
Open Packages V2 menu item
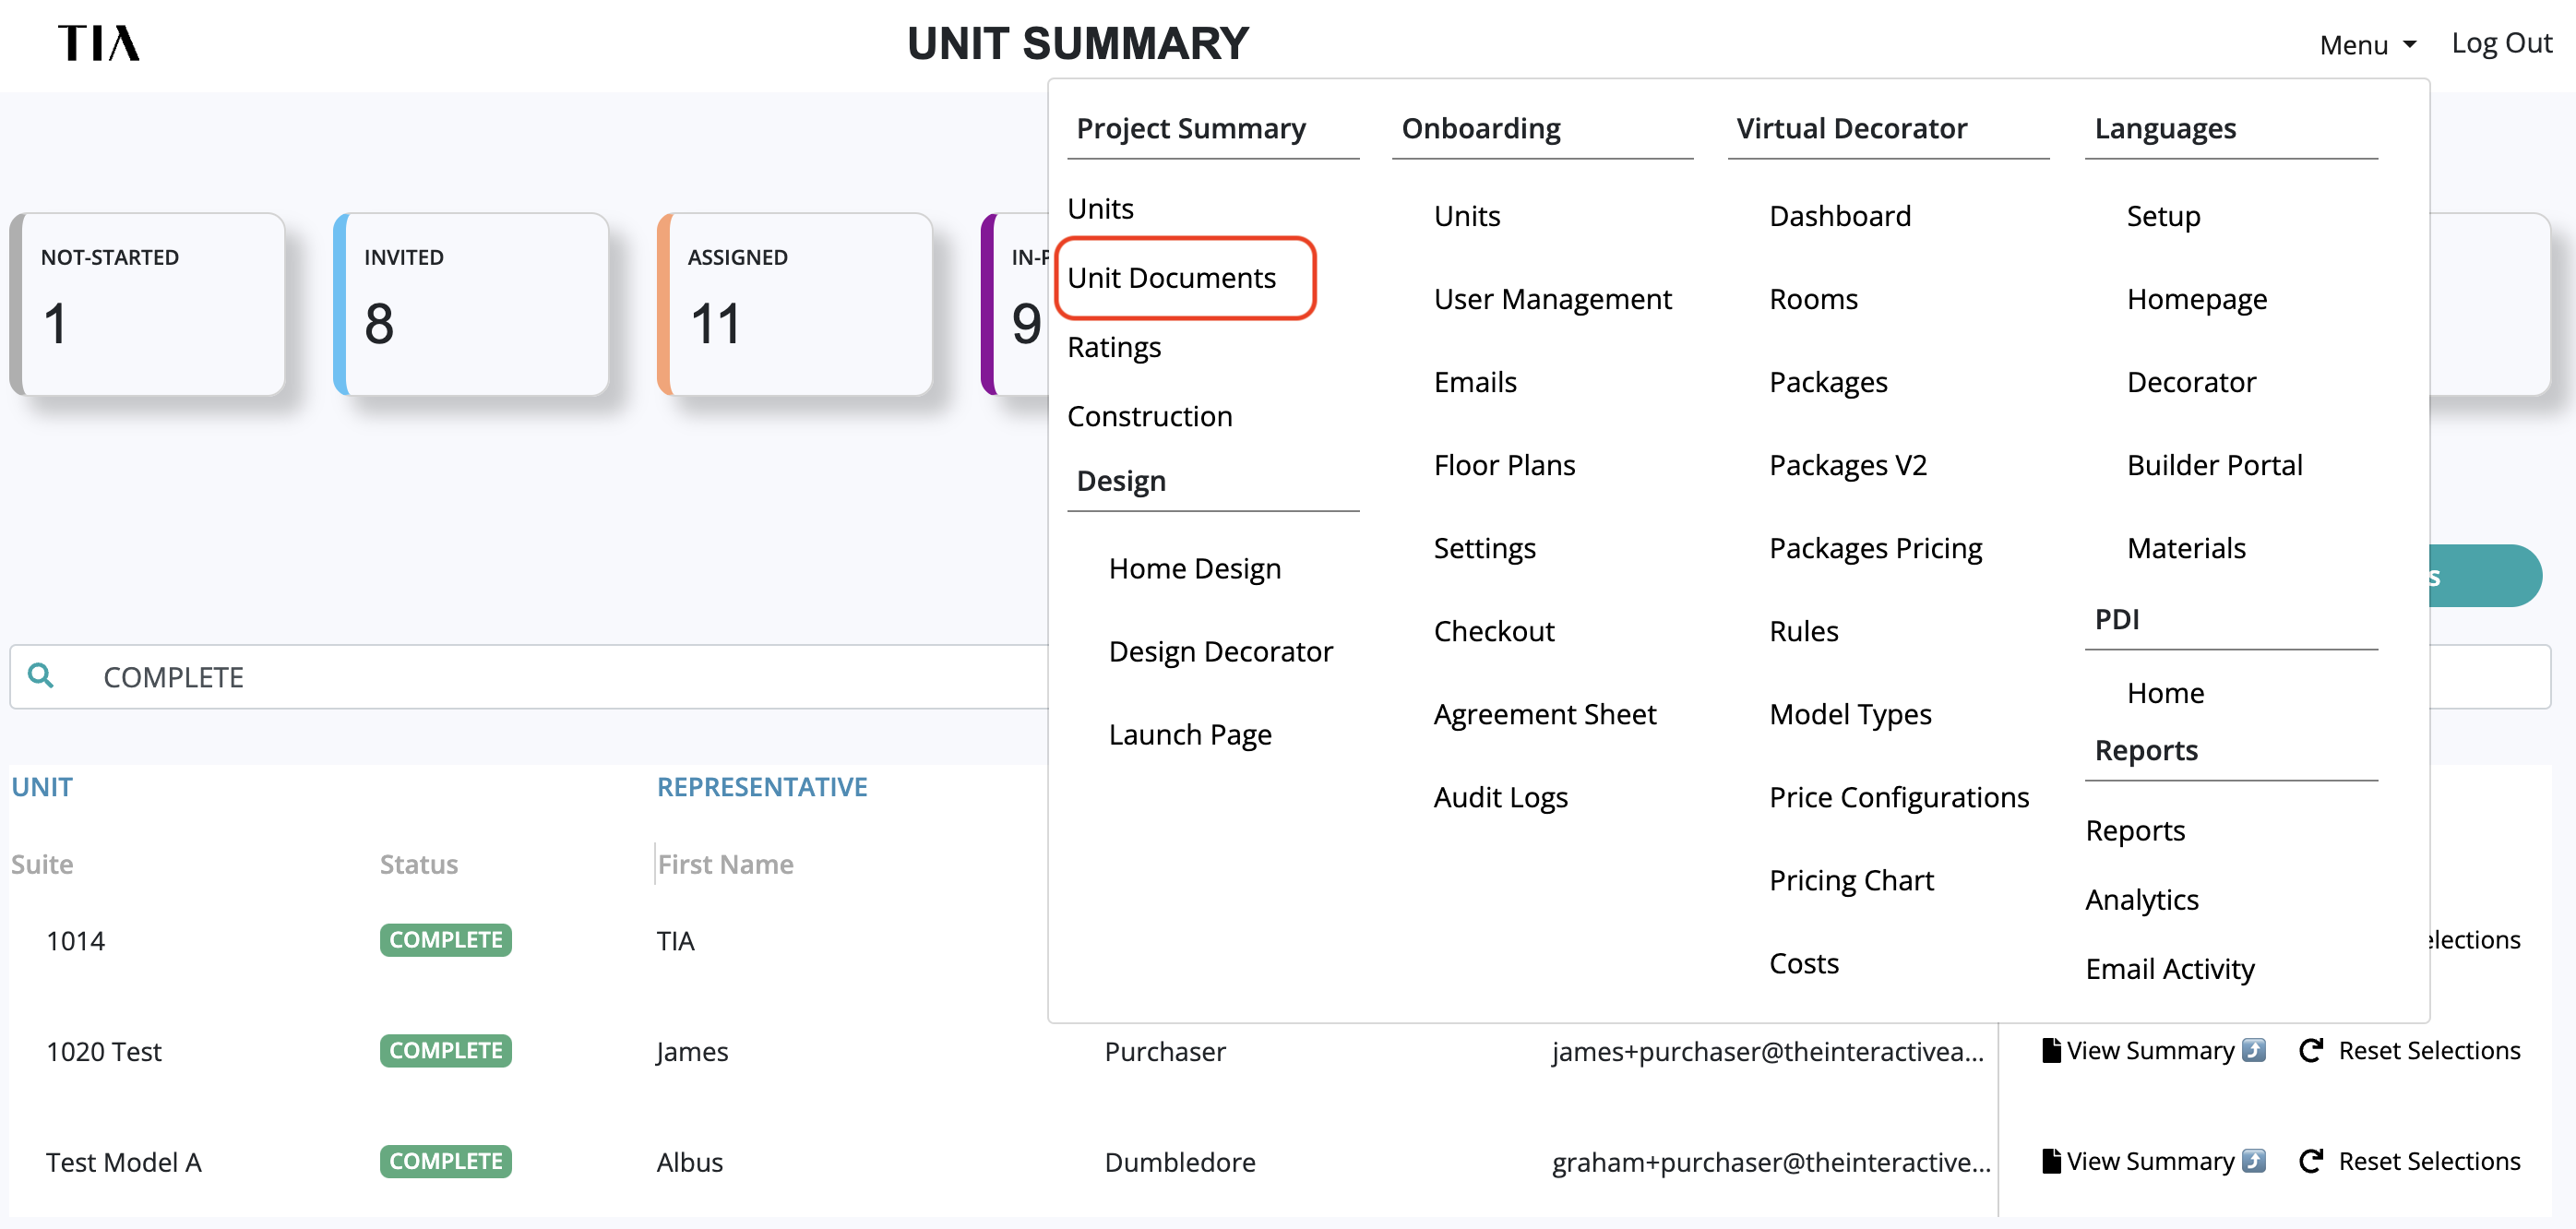coord(1848,465)
